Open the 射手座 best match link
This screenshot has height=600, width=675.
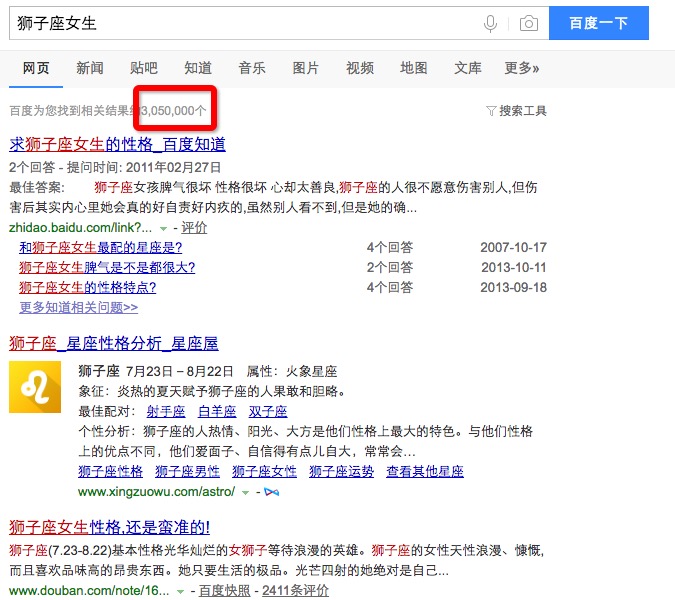166,411
